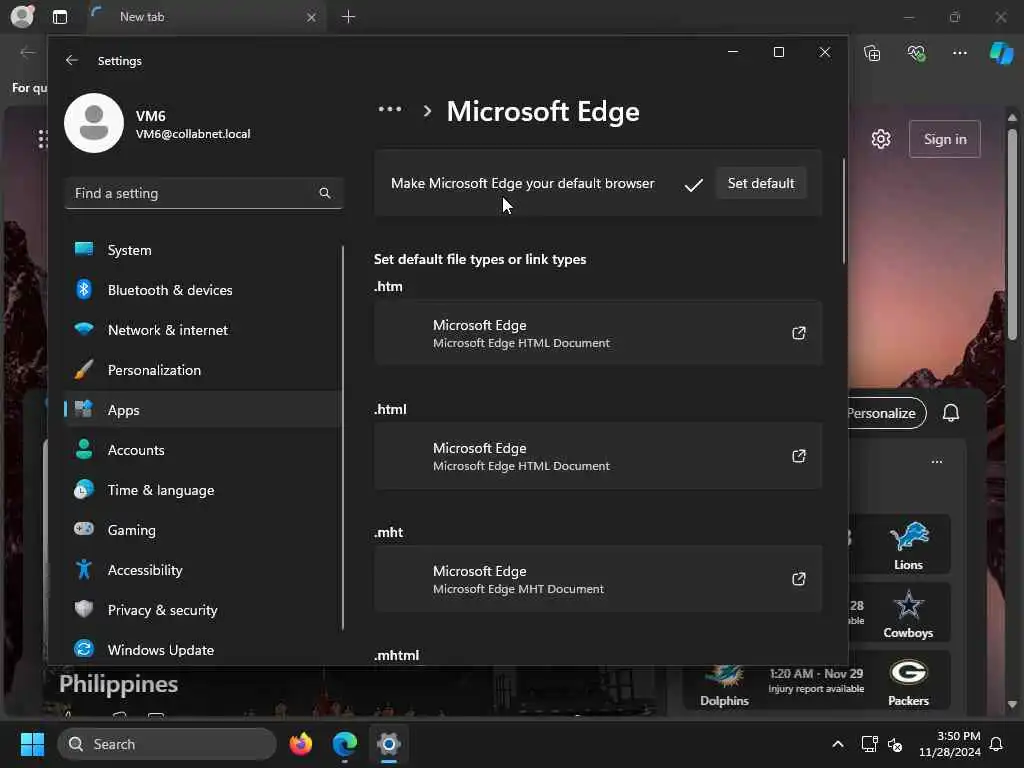Open Collections icon in Edge toolbar
The height and width of the screenshot is (768, 1024).
tap(872, 53)
